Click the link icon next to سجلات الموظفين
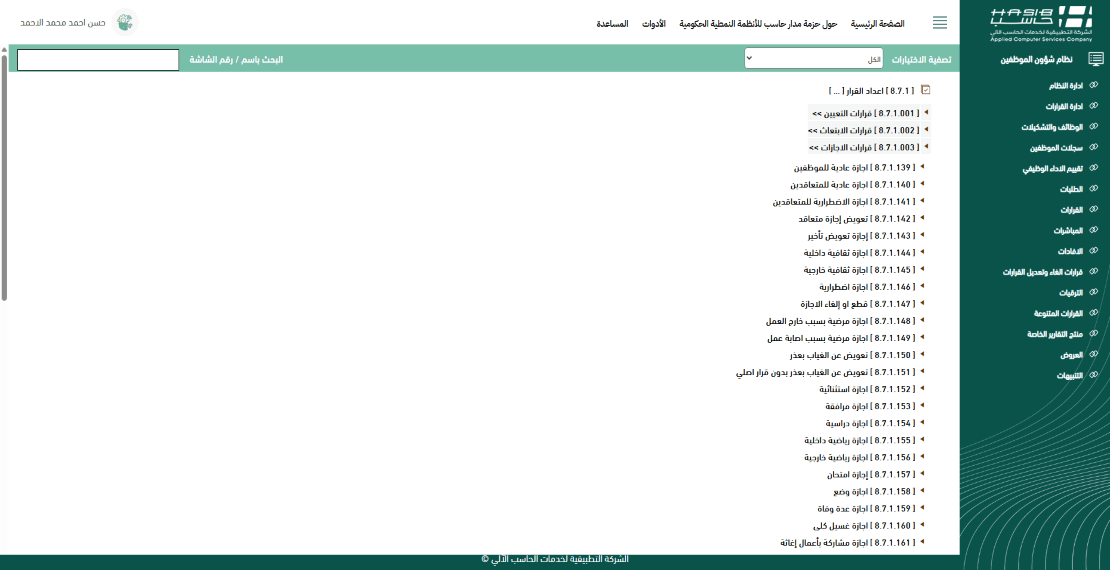This screenshot has width=1110, height=570. pos(1094,148)
